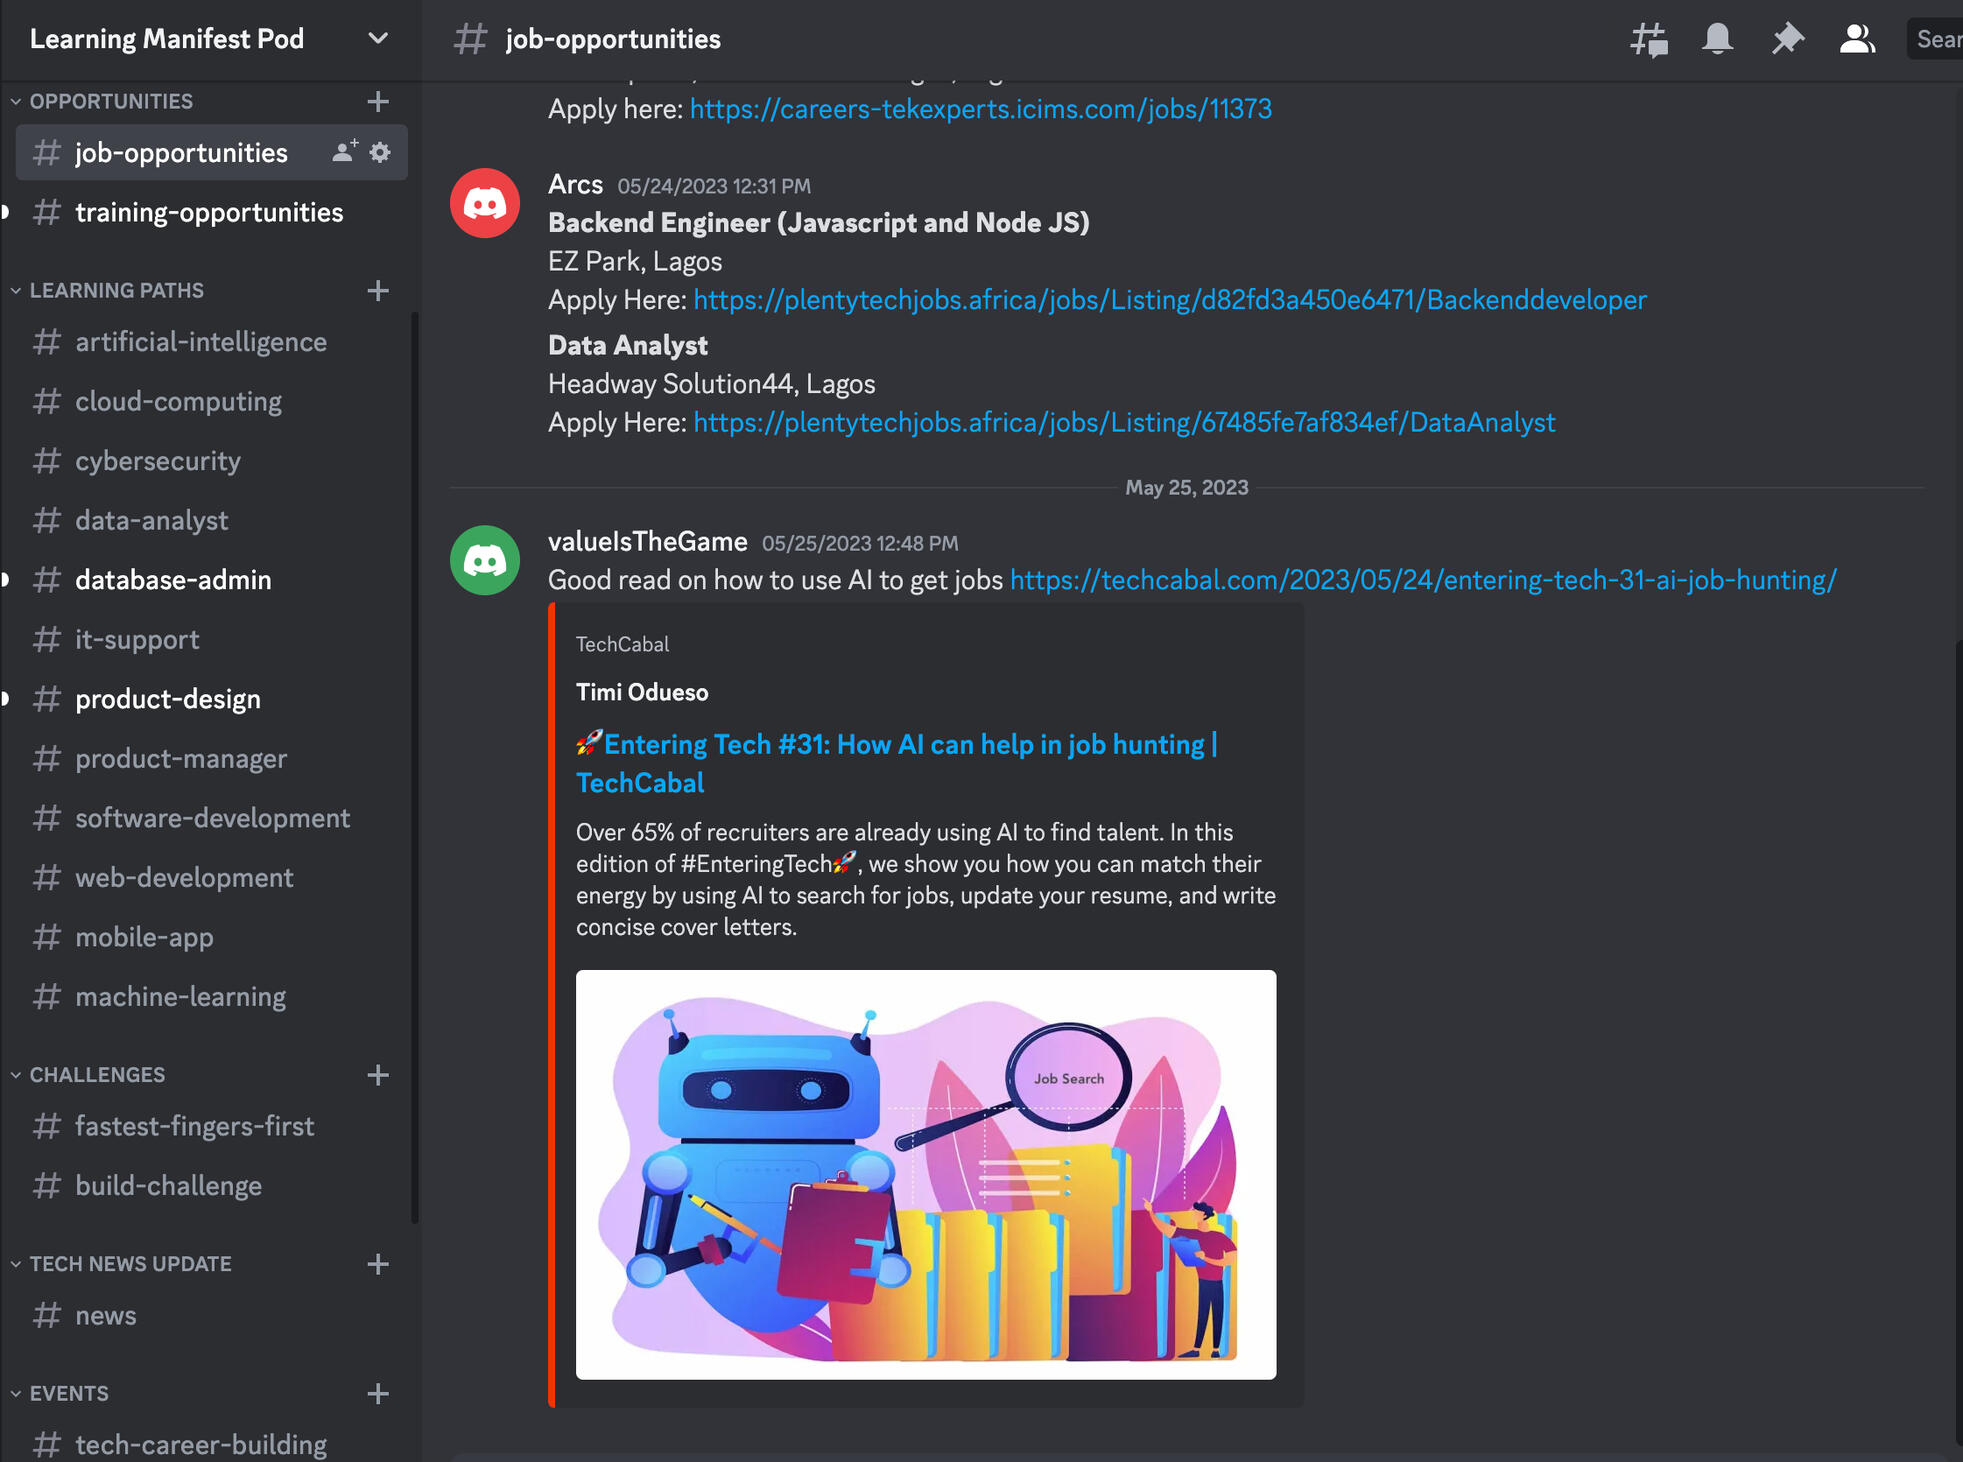Open the techcabal.com article link
1963x1462 pixels.
1422,580
